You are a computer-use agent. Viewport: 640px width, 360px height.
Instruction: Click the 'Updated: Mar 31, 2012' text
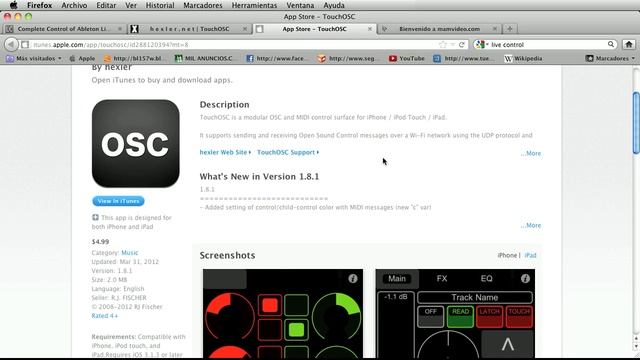click(125, 262)
